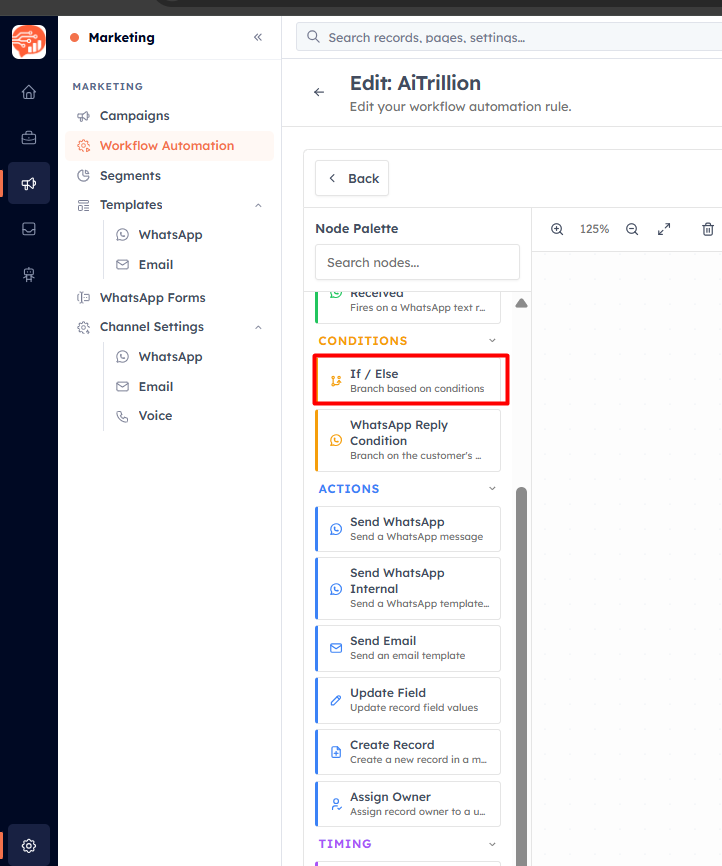Image resolution: width=722 pixels, height=866 pixels.
Task: Click the Send WhatsApp node icon
Action: 336,529
